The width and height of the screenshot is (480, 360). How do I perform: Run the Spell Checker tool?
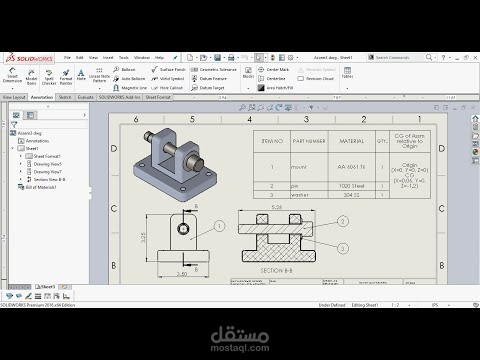[49, 77]
